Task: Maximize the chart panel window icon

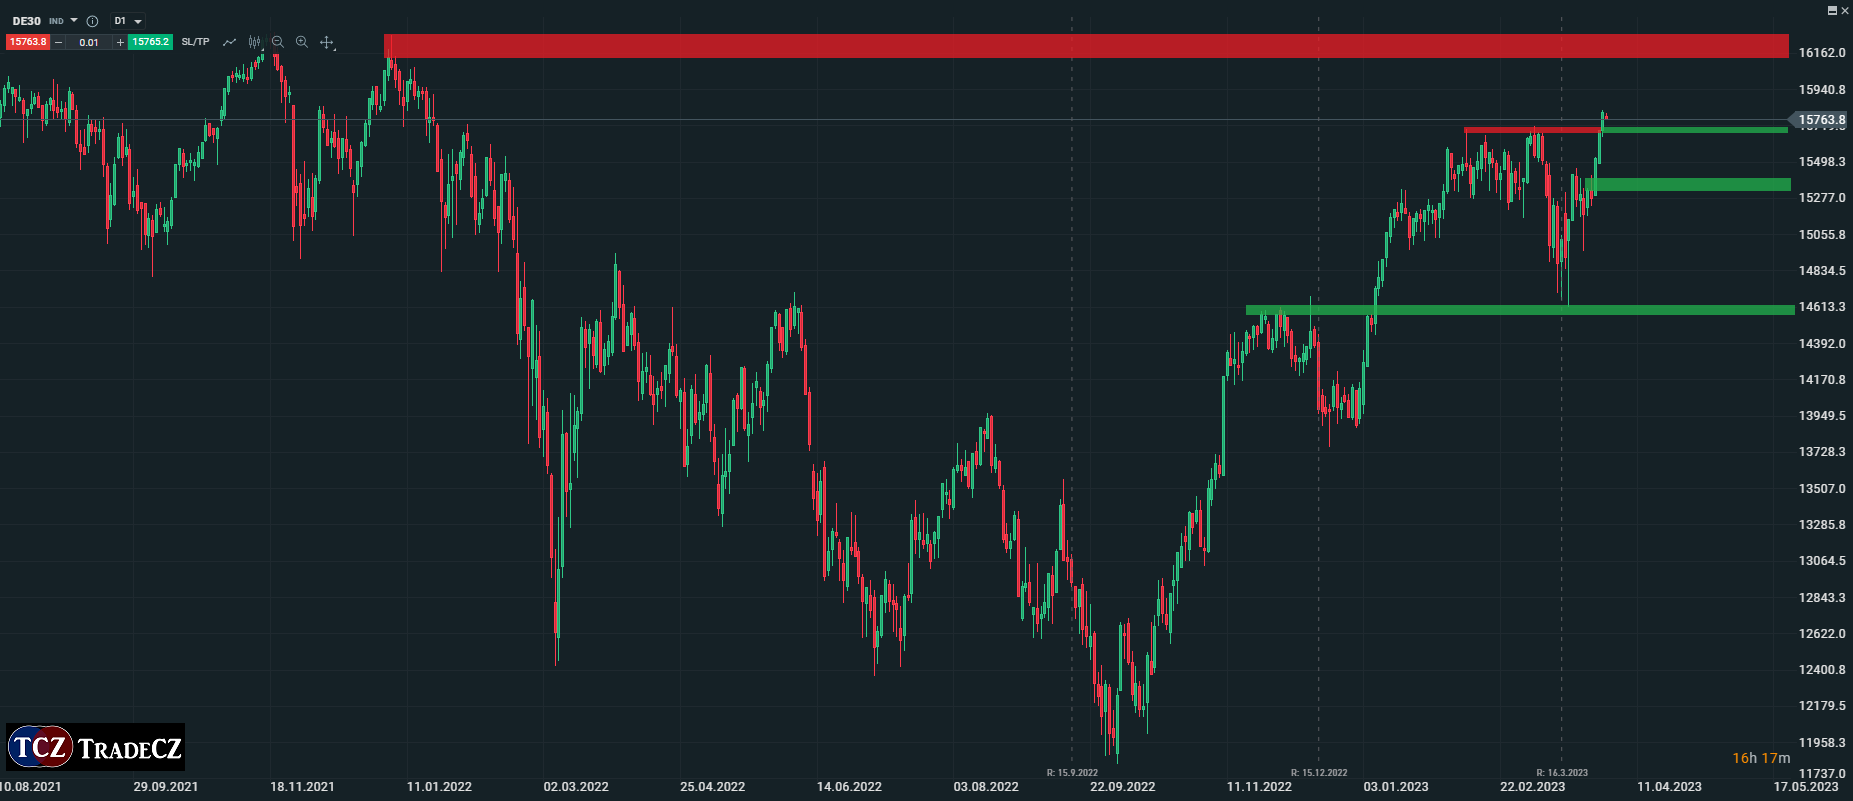Action: coord(1832,10)
